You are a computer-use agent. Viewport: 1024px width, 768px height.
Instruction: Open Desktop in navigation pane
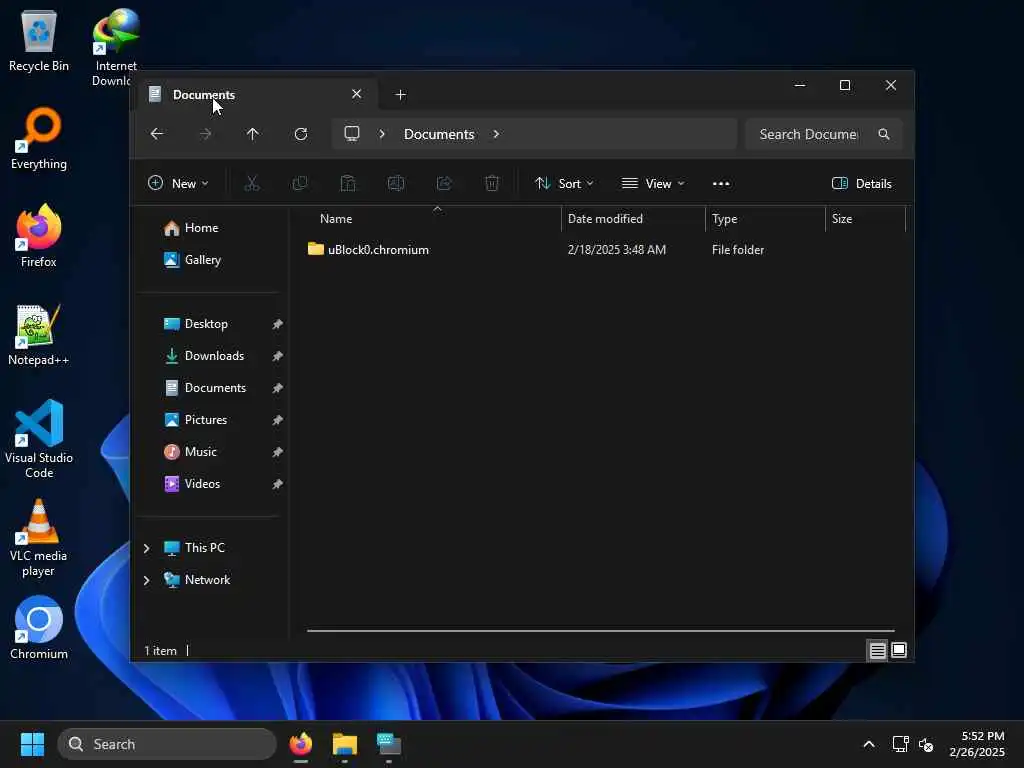(x=206, y=324)
